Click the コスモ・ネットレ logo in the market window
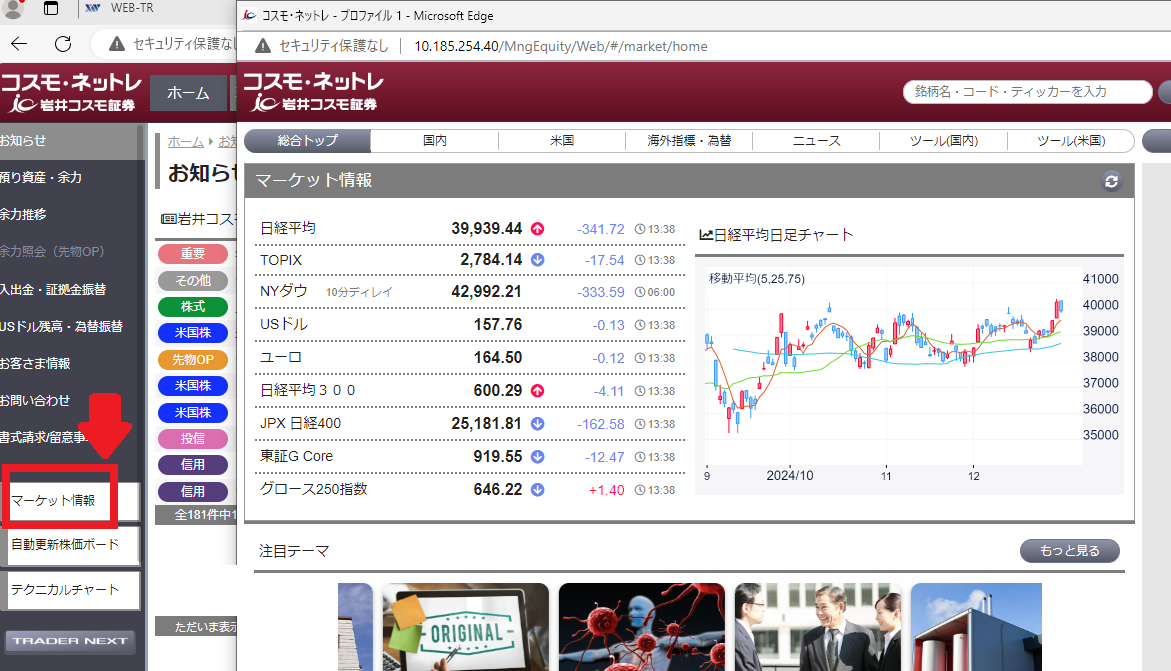 314,91
